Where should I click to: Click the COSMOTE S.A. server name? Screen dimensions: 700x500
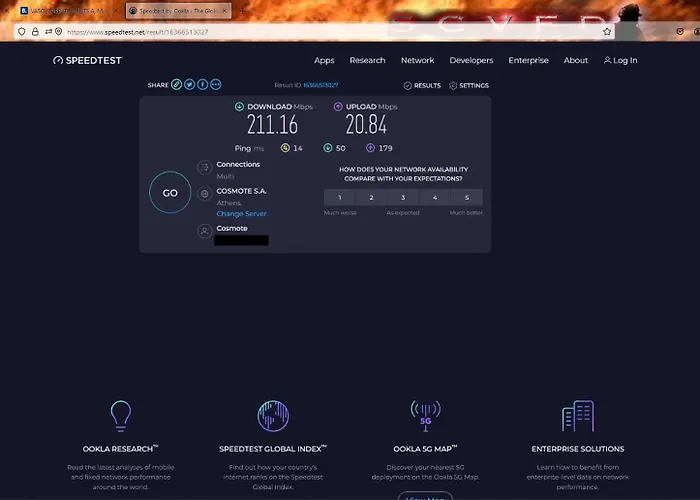point(242,191)
